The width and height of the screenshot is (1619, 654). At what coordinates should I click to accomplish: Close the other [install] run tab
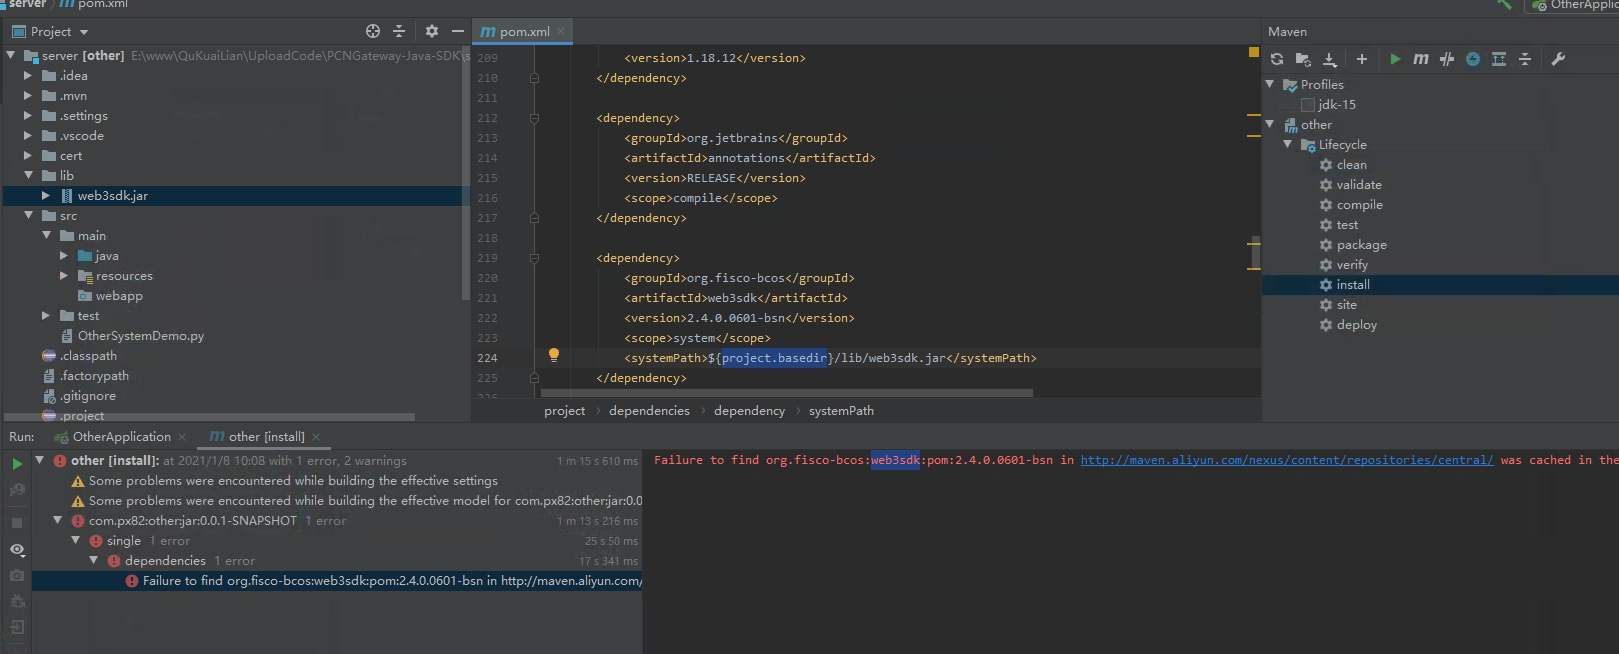[x=316, y=437]
